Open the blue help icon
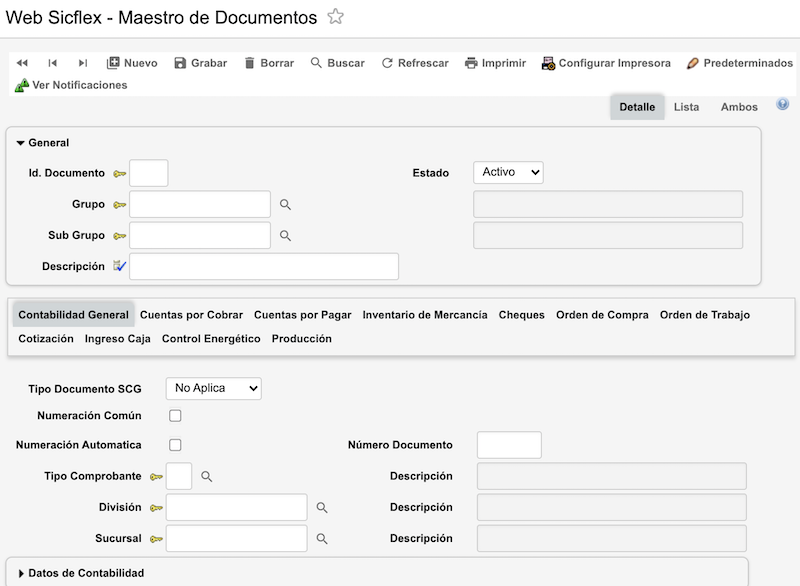800x586 pixels. [x=783, y=104]
